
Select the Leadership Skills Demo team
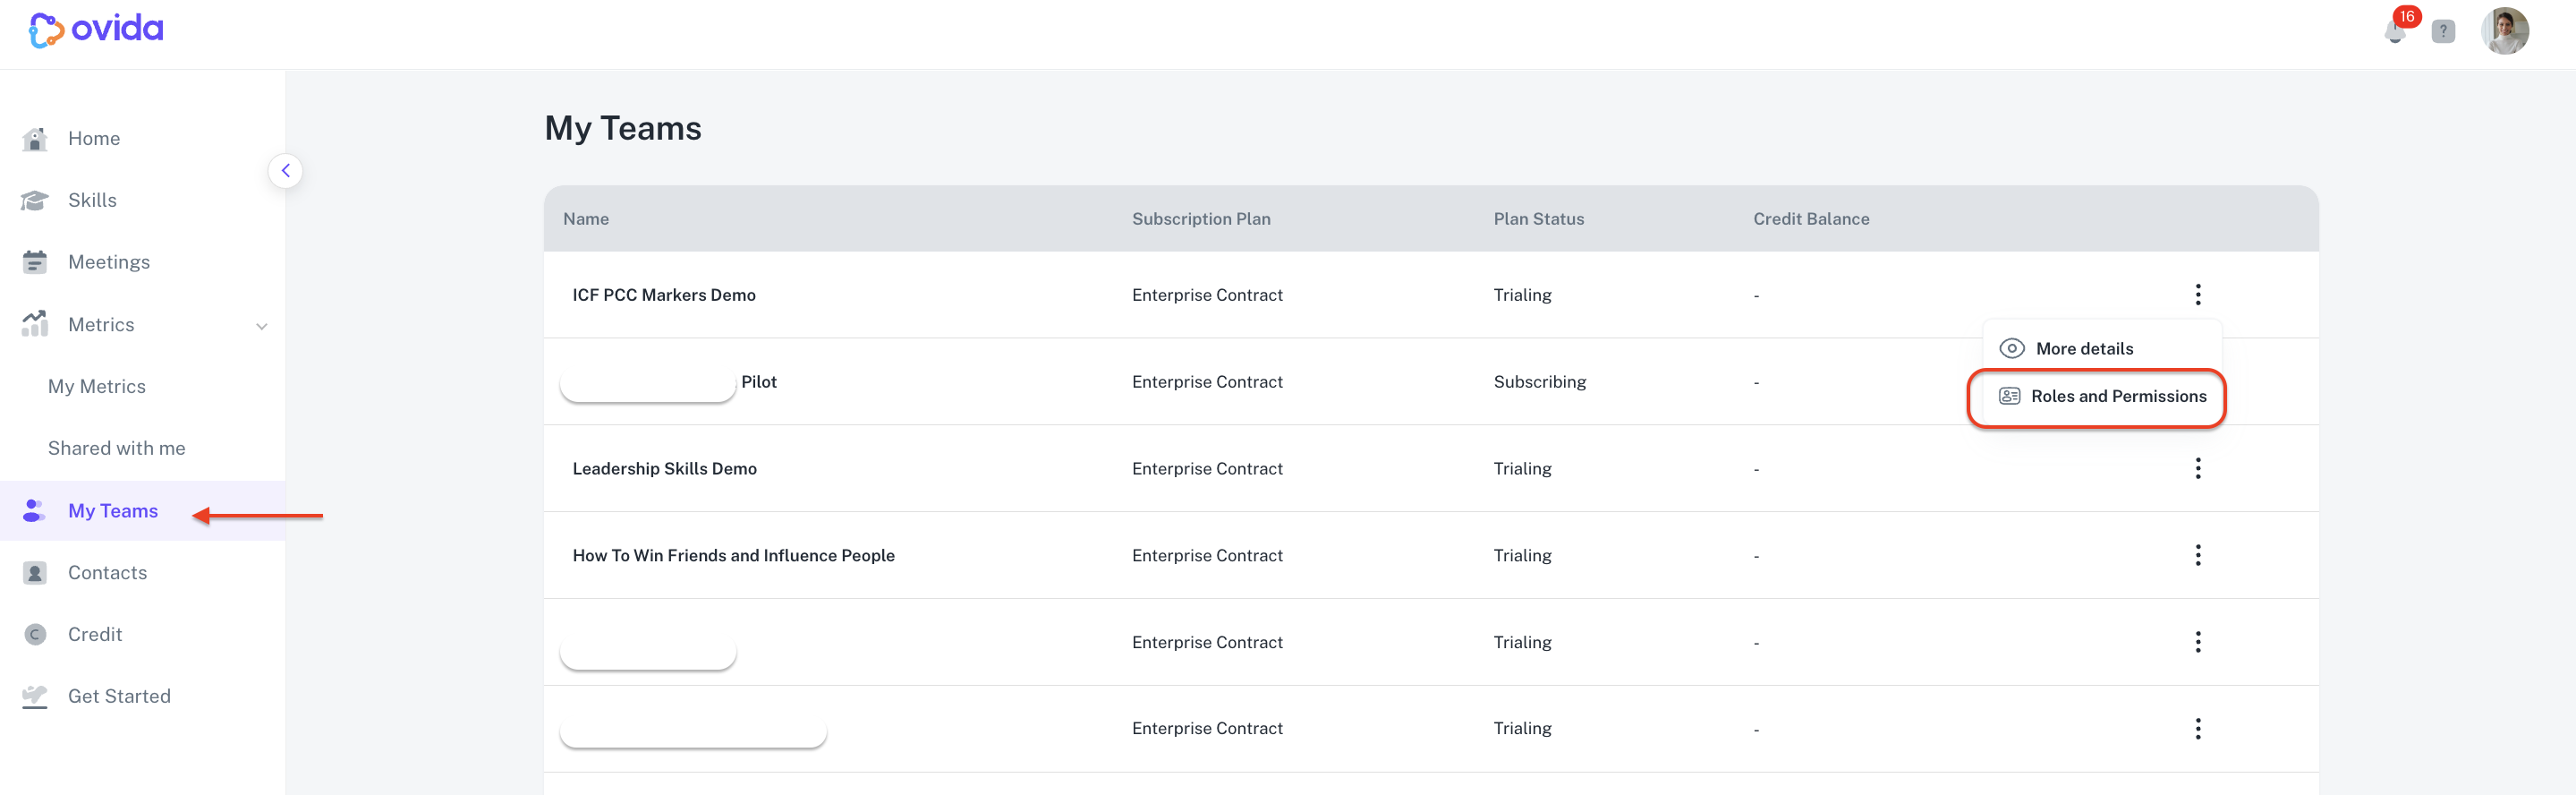pos(664,468)
